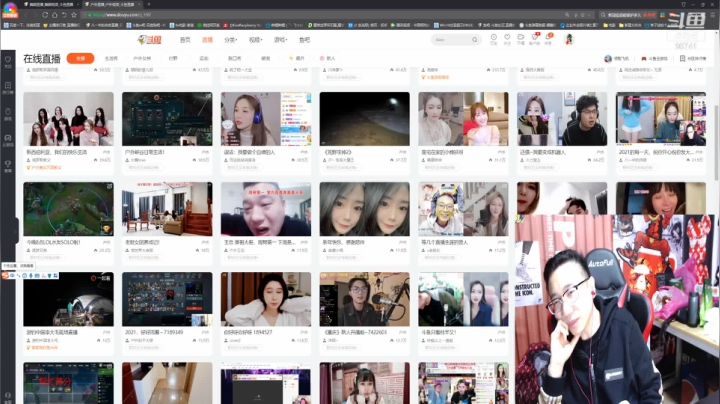Click the icon at the sidebar bottom
The image size is (720, 404).
8,396
